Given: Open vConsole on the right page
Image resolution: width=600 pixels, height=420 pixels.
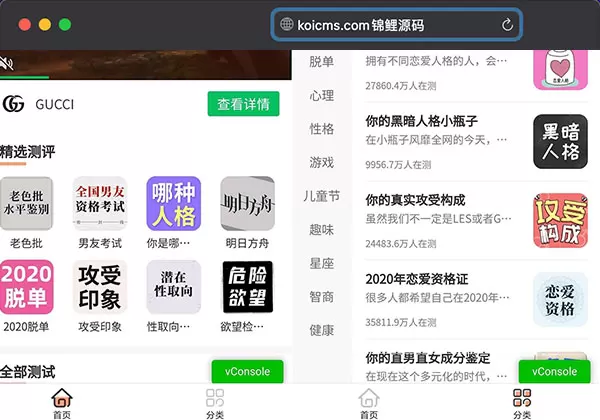Looking at the screenshot, I should [x=554, y=371].
